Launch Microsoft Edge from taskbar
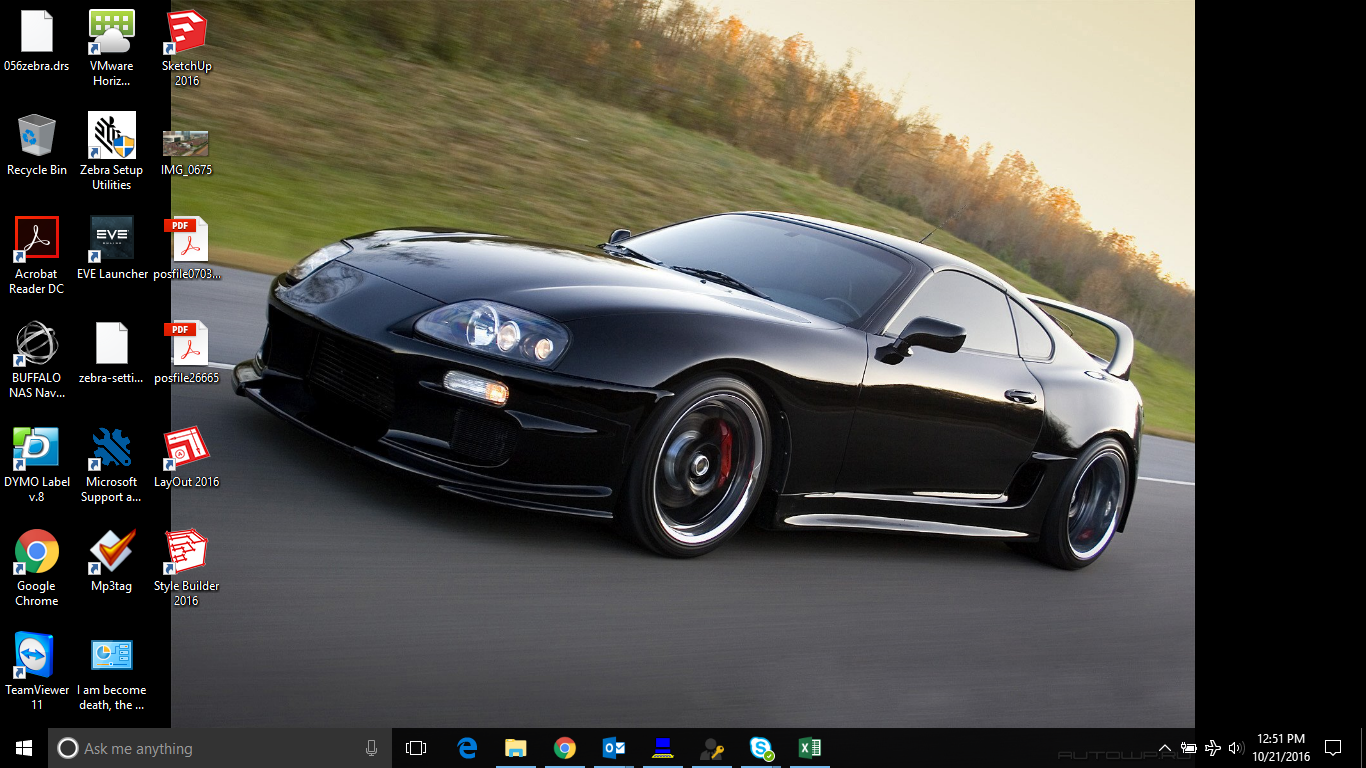 pyautogui.click(x=466, y=748)
